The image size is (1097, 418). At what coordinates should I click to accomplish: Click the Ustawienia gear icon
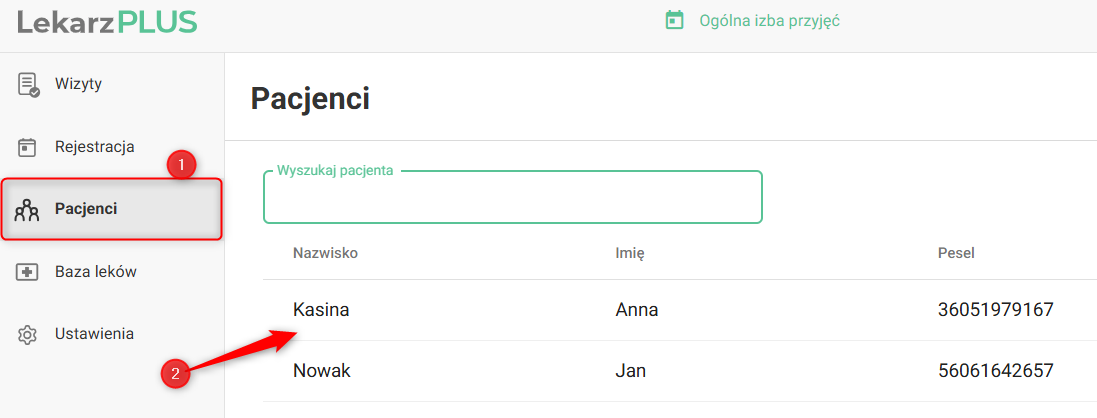click(28, 334)
